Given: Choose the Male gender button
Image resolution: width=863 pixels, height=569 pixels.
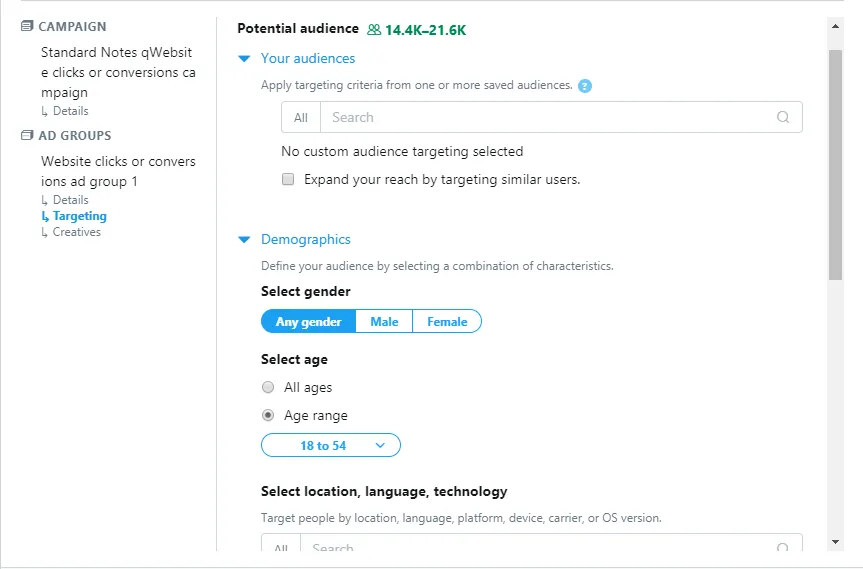Looking at the screenshot, I should coord(384,321).
